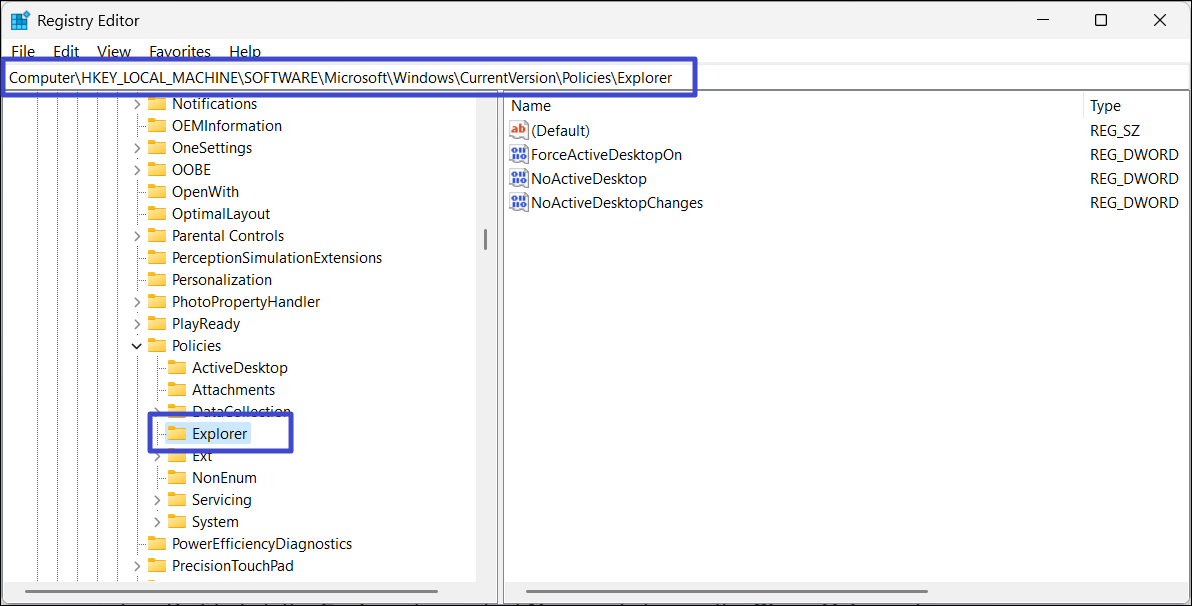Select the NoActiveDesktopChanges value name
Screen dimensions: 1192x606
(617, 204)
